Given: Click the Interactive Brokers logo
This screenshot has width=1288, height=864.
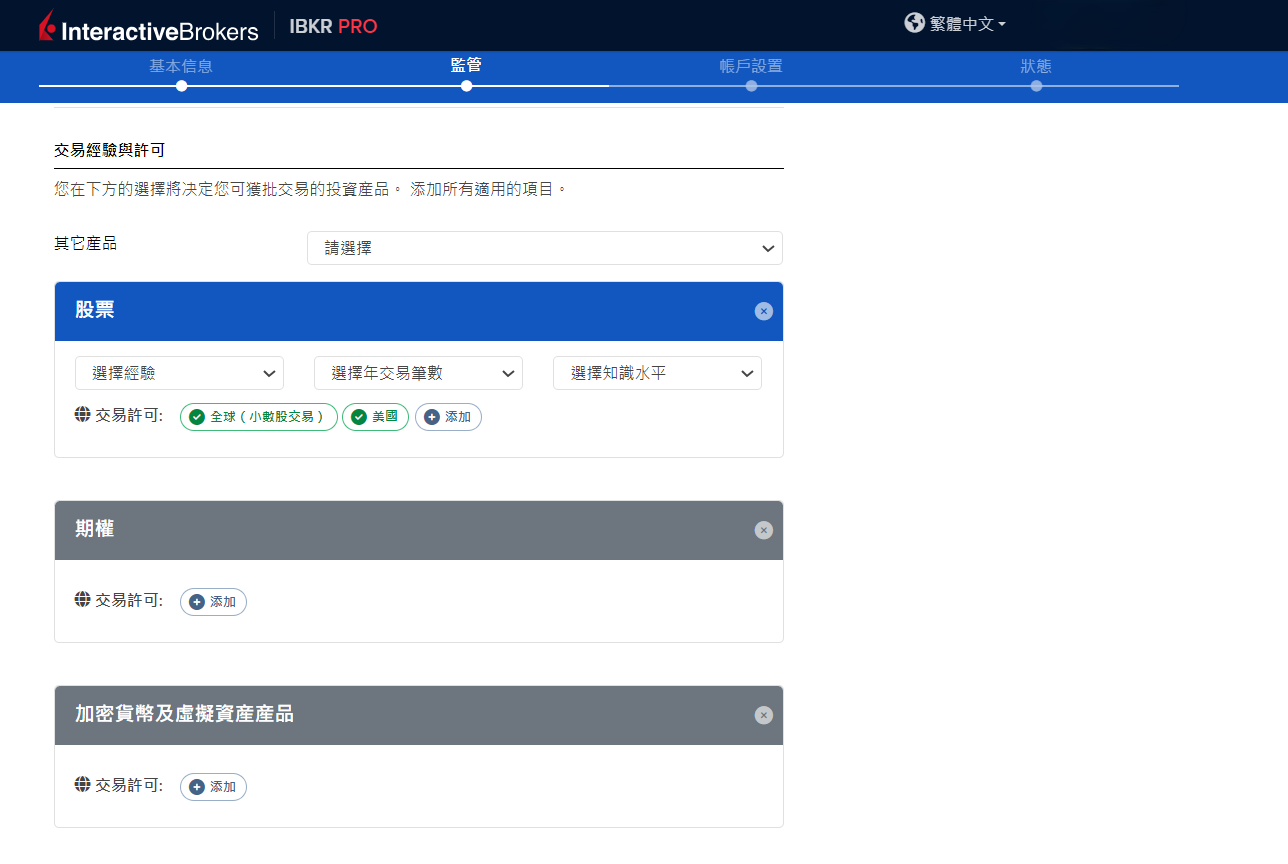Looking at the screenshot, I should coord(148,27).
